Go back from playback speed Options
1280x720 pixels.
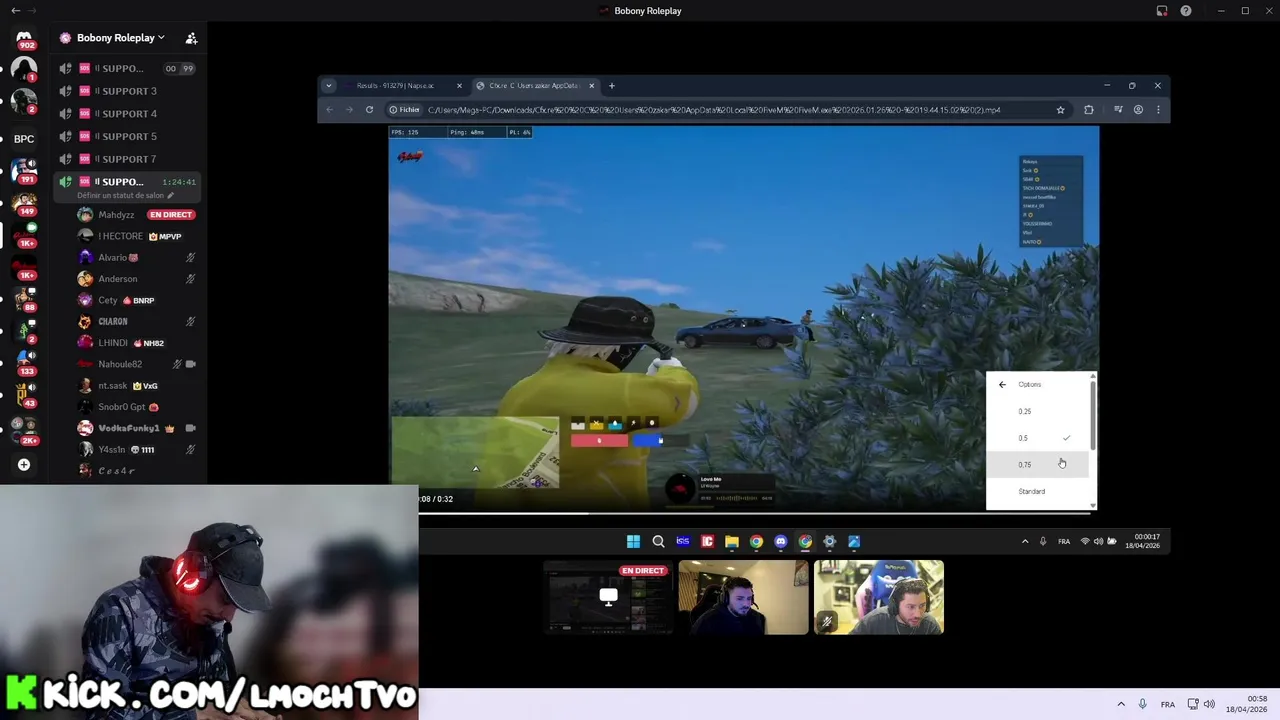pos(1002,385)
